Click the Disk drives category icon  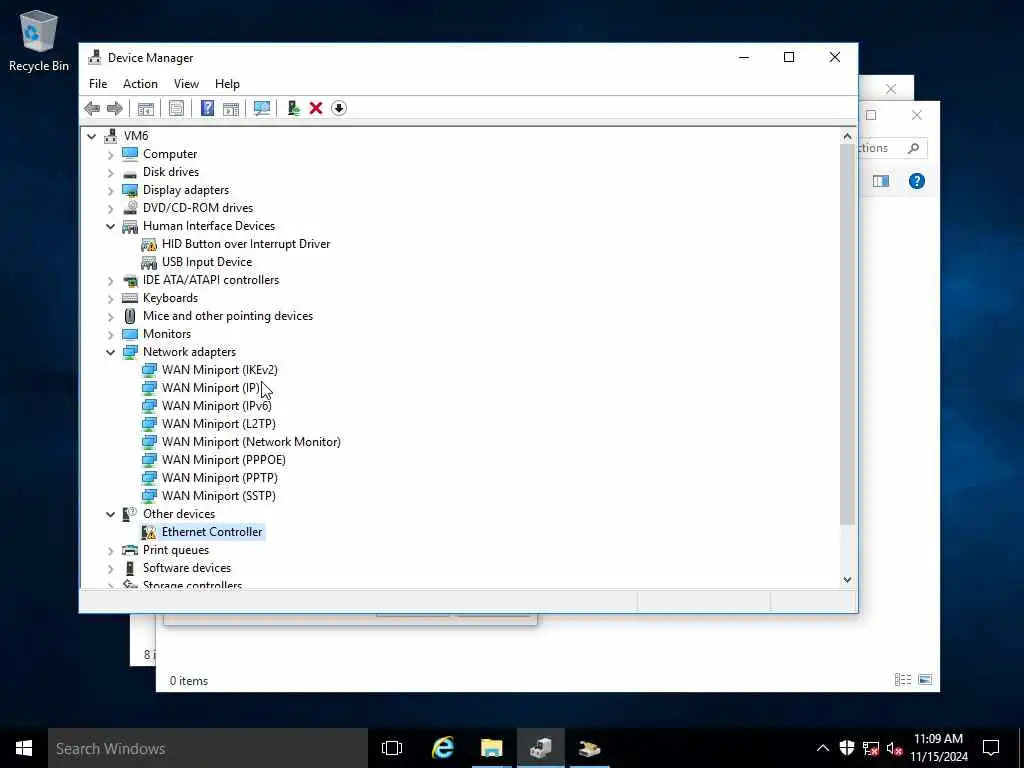point(130,172)
